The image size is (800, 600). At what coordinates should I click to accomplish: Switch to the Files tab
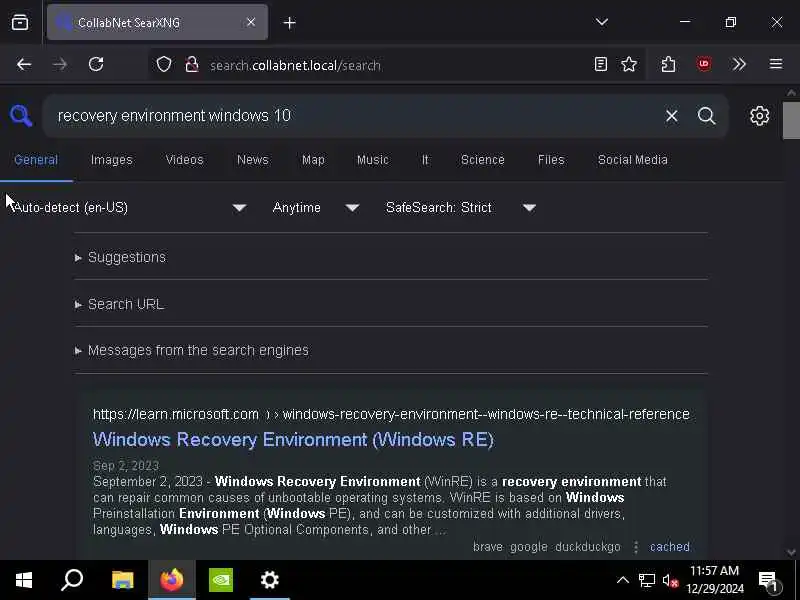551,160
